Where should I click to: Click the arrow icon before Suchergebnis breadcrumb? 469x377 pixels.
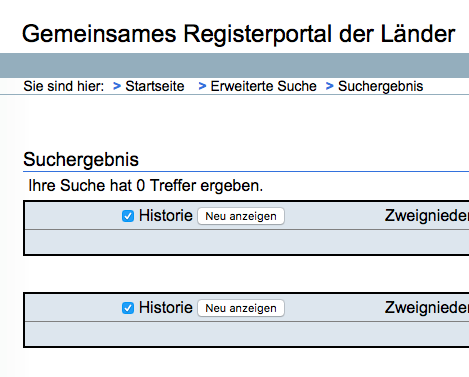coord(329,86)
